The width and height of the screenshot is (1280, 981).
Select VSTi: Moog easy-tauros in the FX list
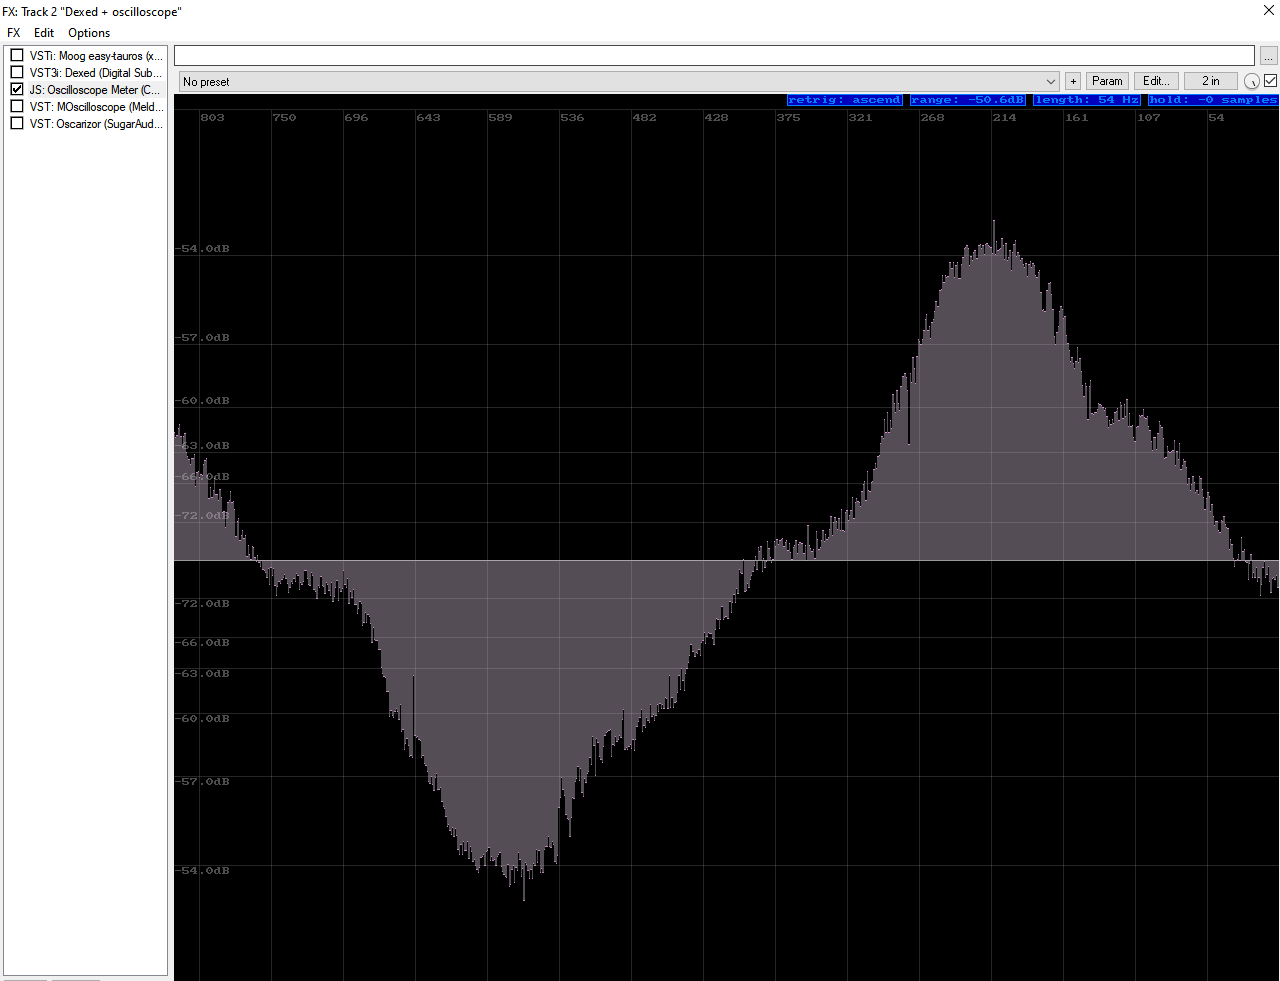pyautogui.click(x=96, y=56)
